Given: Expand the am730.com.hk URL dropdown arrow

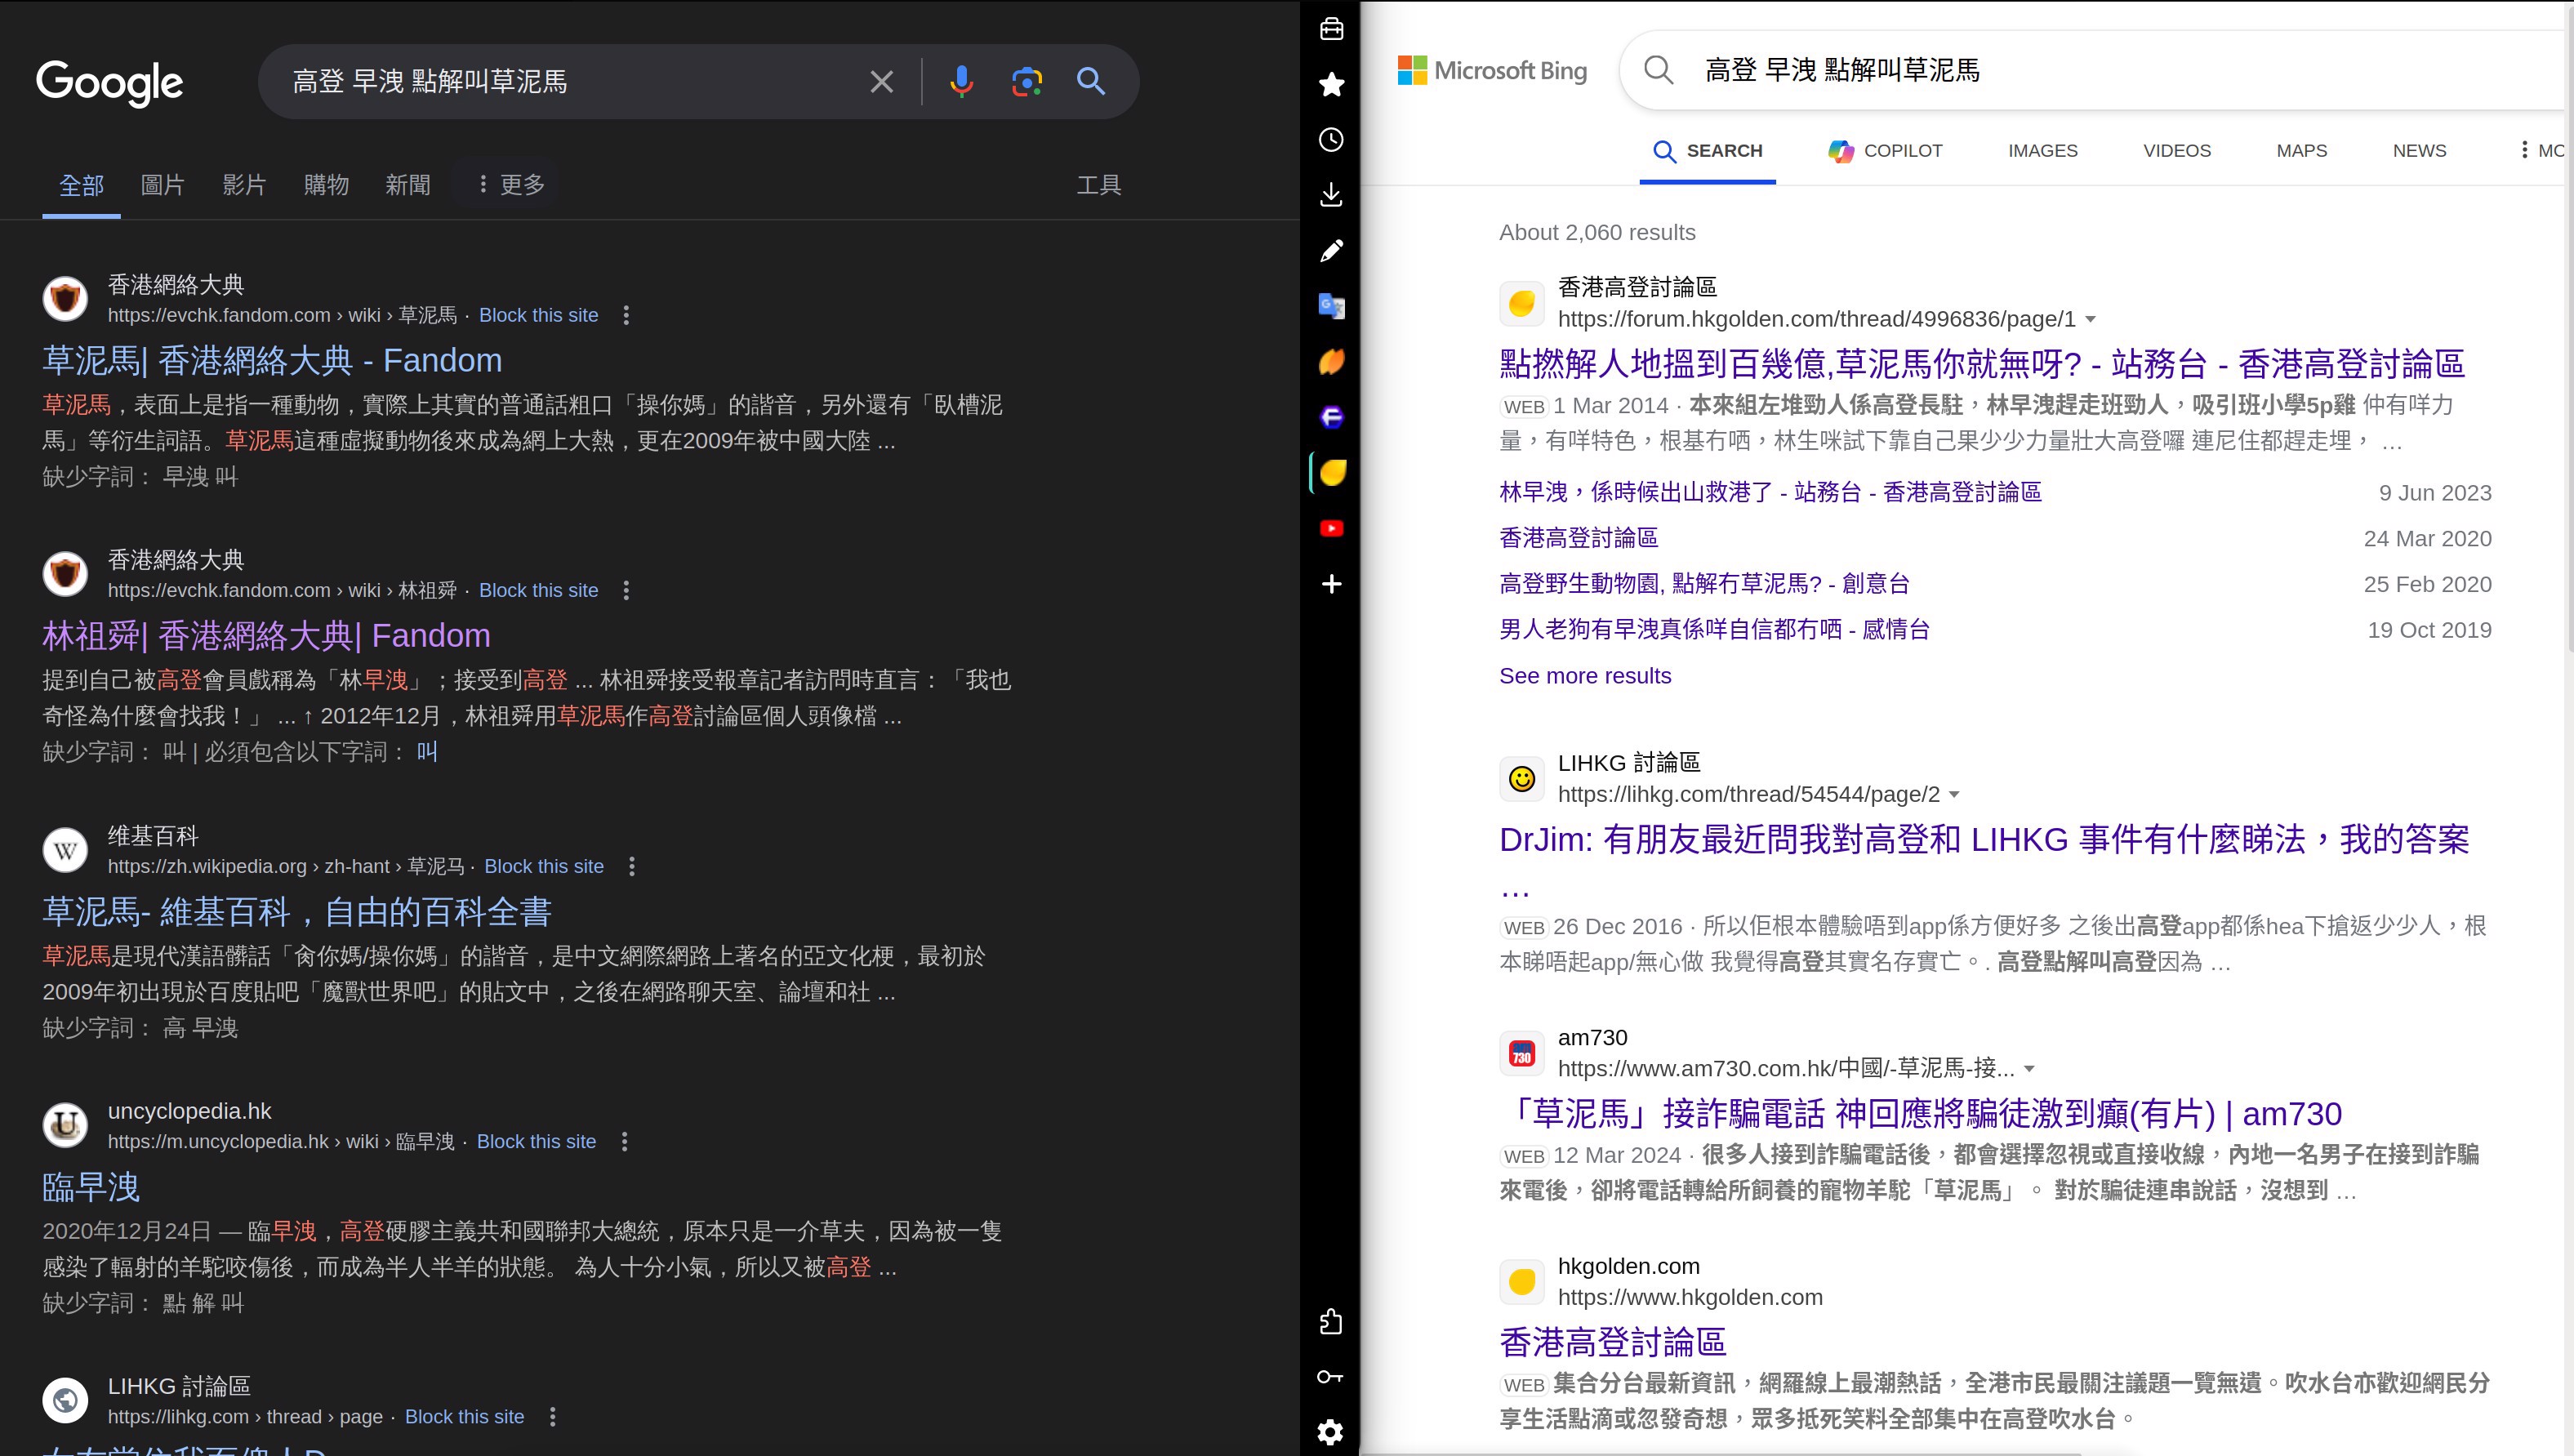Looking at the screenshot, I should 2029,1069.
